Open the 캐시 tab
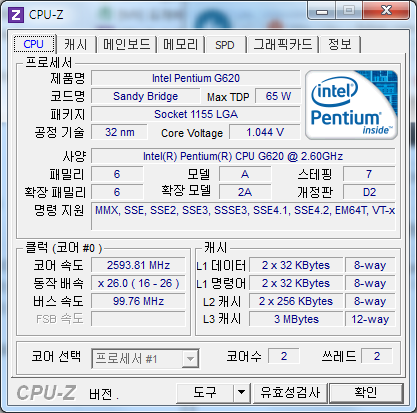Screen dimensions: 417x413 point(76,45)
